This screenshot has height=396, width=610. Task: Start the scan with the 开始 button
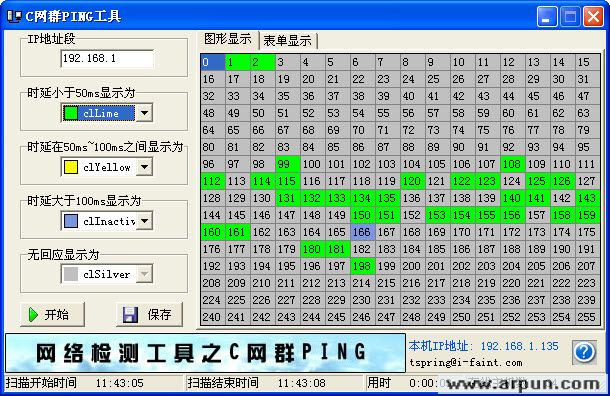click(52, 314)
